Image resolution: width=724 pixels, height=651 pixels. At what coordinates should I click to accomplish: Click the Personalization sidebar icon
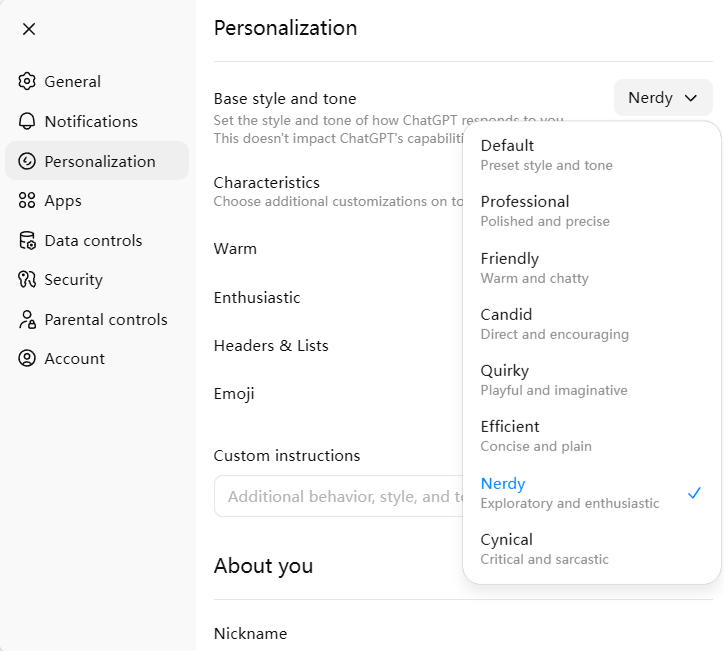(27, 161)
